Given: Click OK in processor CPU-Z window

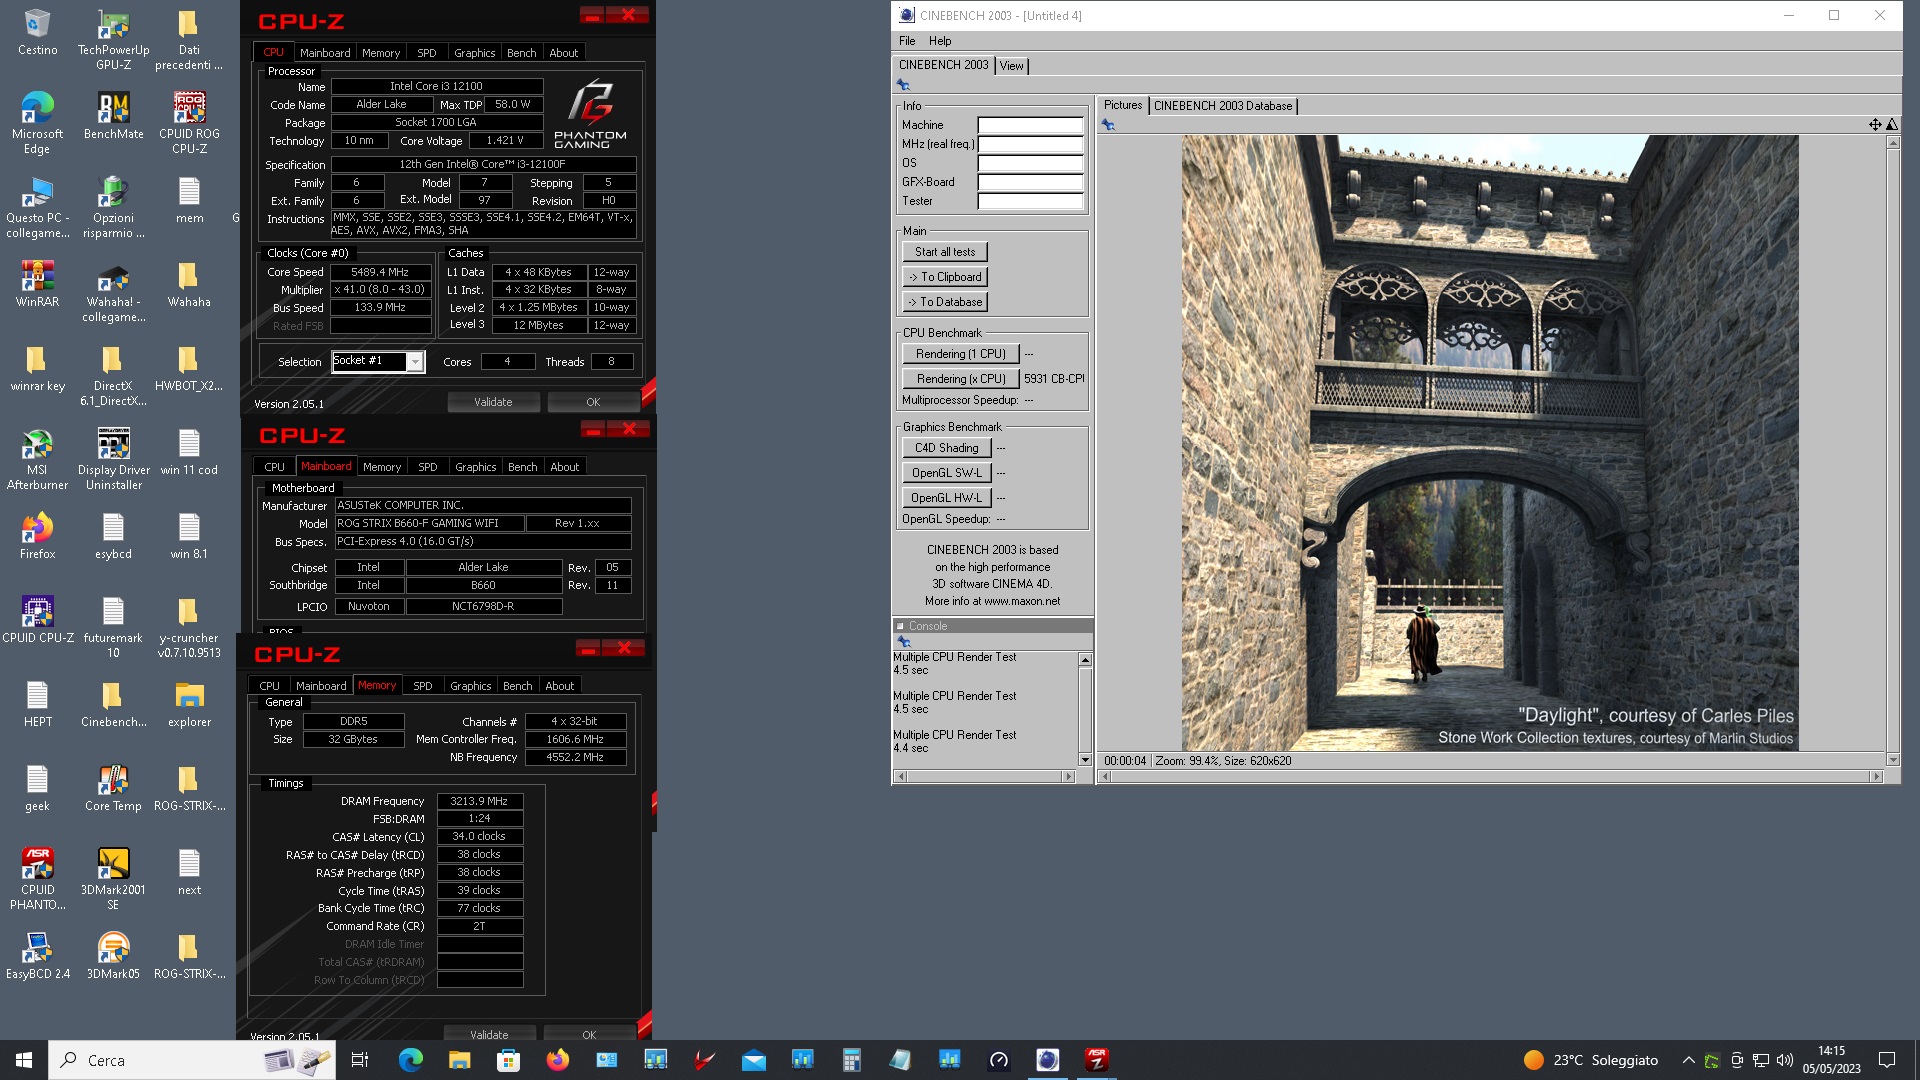Looking at the screenshot, I should (x=593, y=402).
